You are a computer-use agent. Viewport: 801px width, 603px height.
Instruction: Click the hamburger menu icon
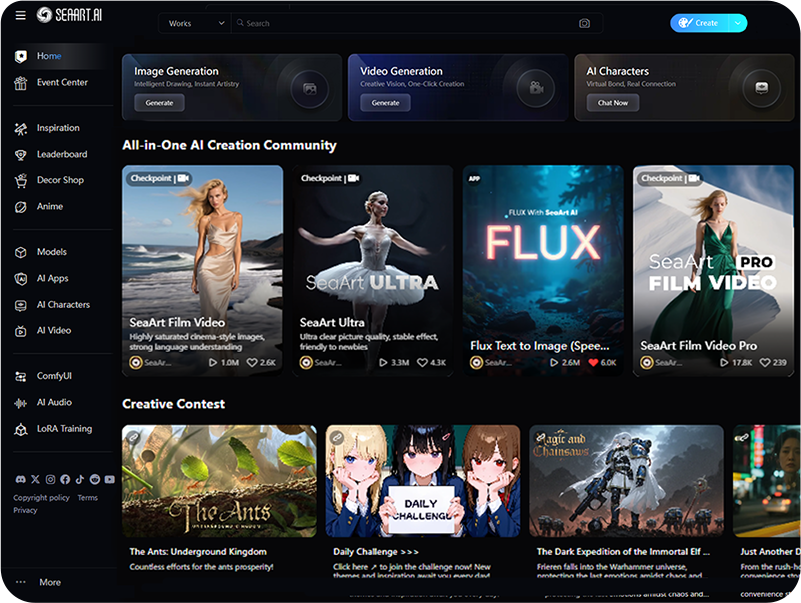(21, 15)
